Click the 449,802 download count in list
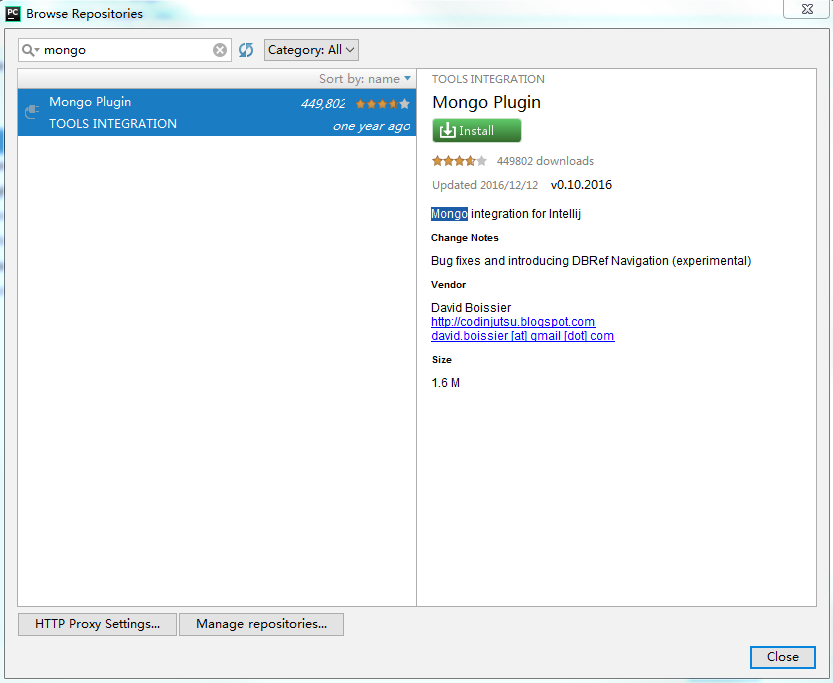 [x=323, y=104]
